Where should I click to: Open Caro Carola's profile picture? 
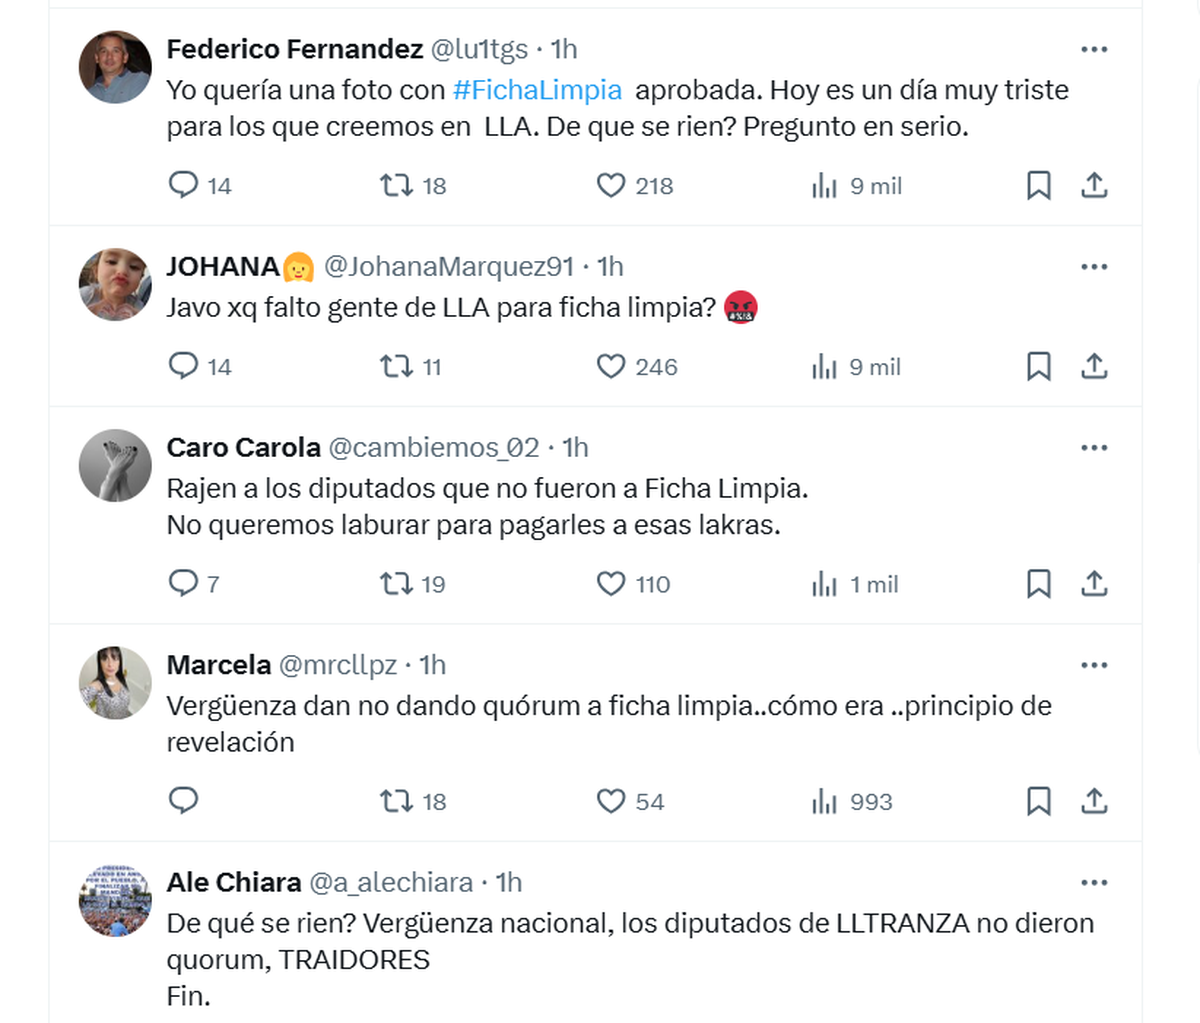click(115, 466)
